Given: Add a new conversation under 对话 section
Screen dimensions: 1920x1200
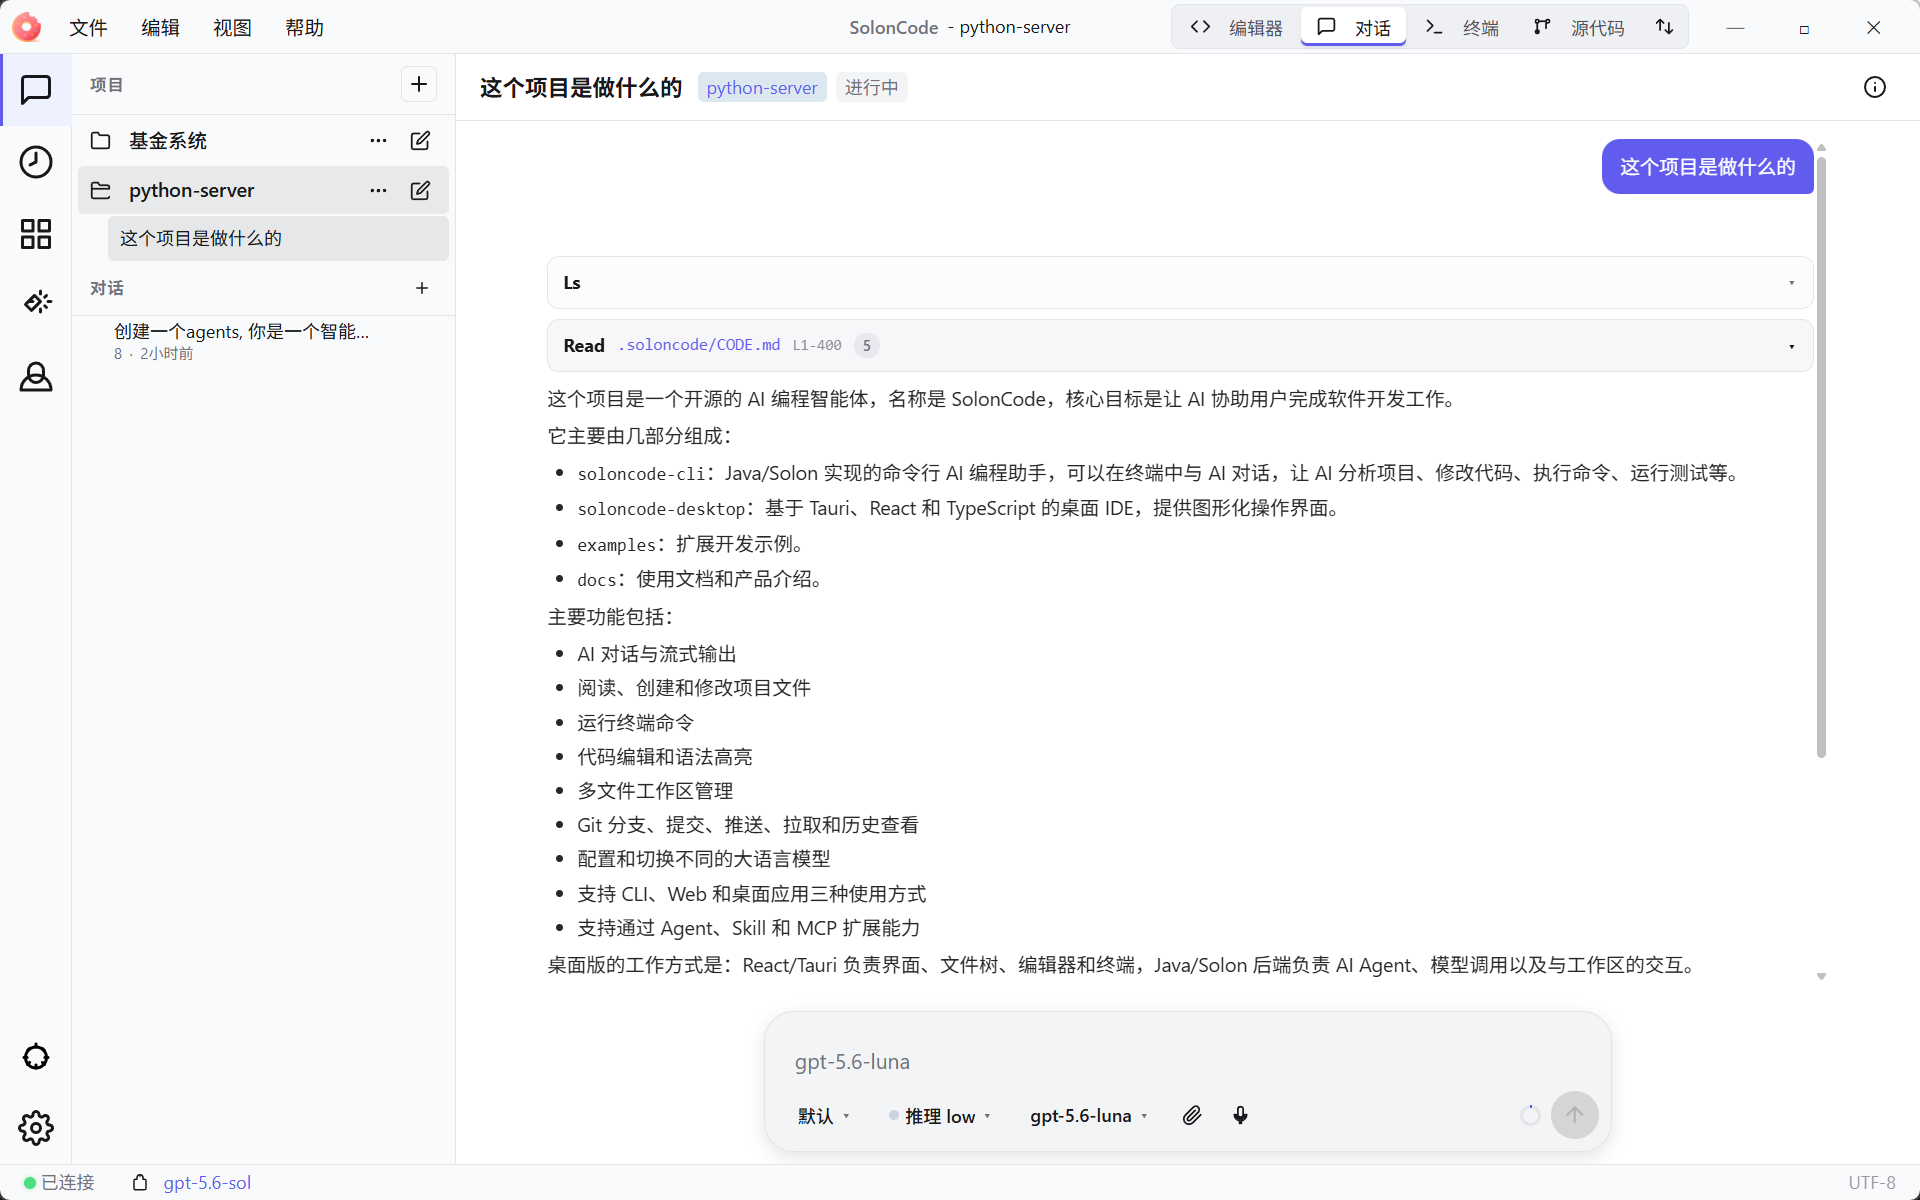Looking at the screenshot, I should coord(422,288).
